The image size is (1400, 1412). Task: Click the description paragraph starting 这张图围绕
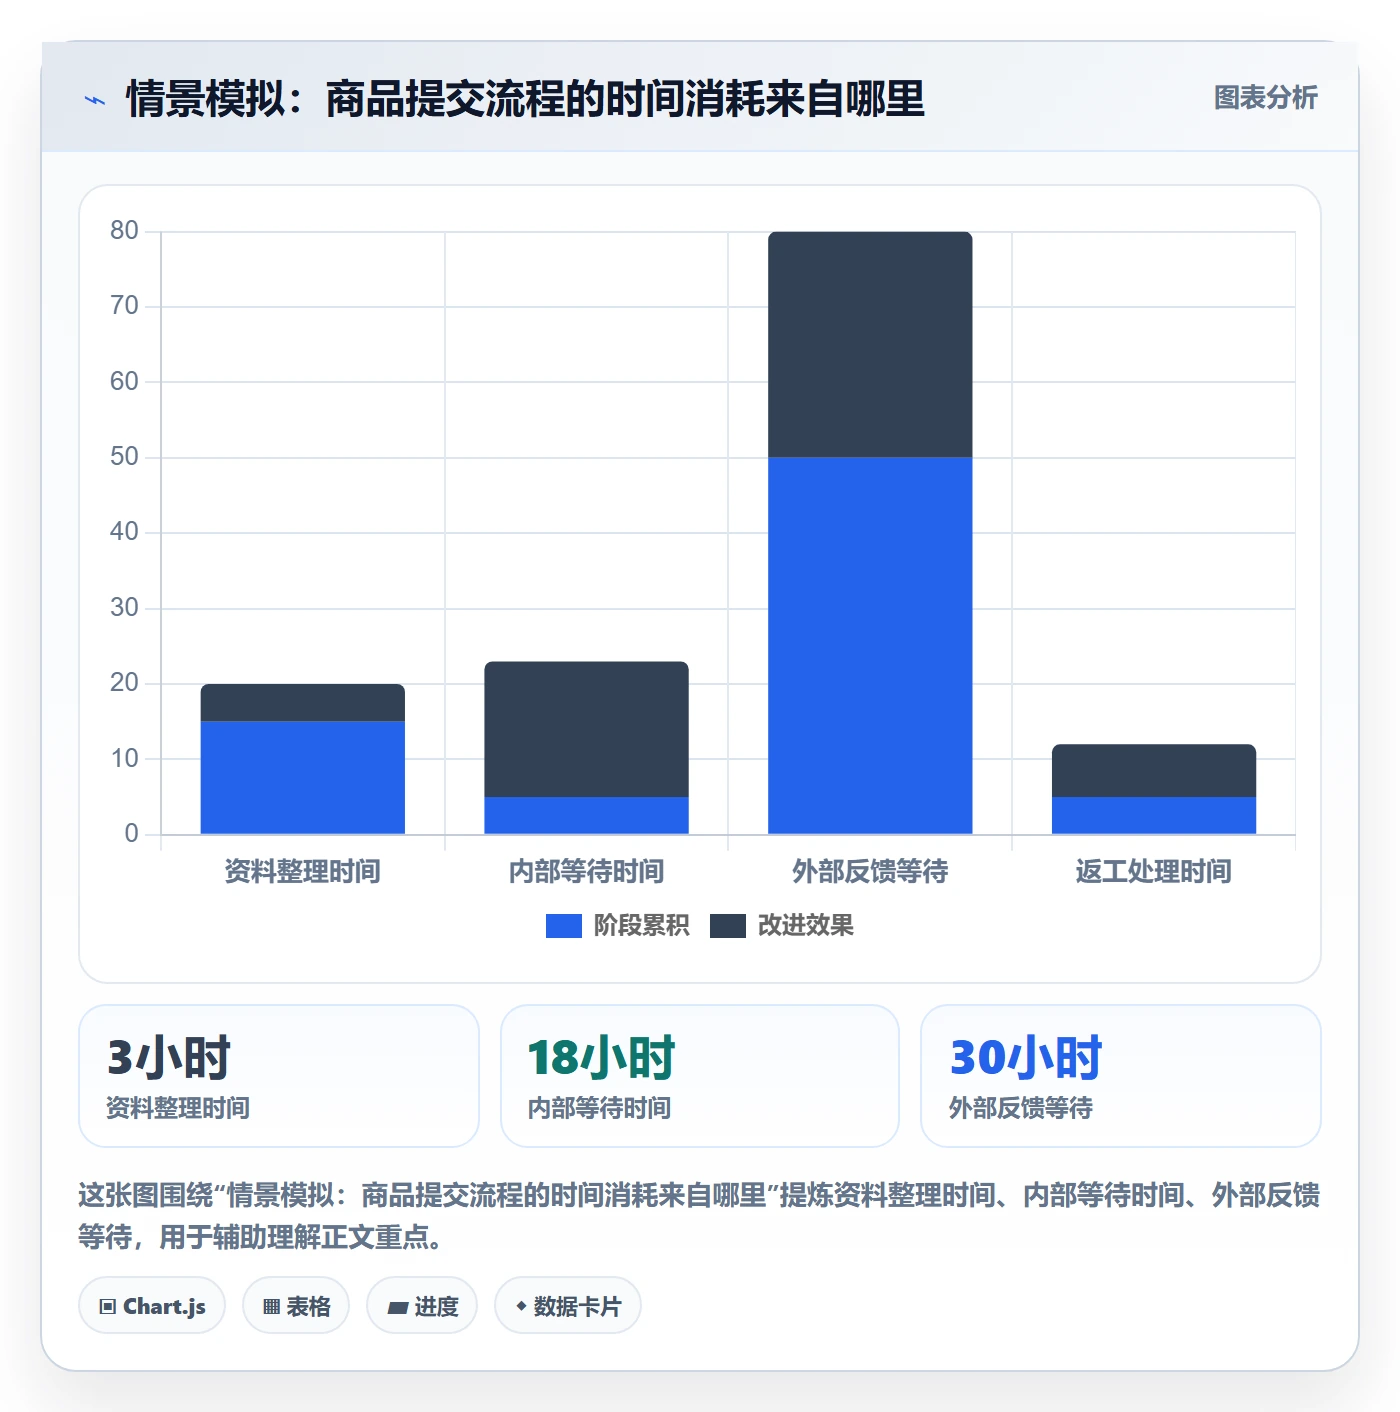[700, 1216]
